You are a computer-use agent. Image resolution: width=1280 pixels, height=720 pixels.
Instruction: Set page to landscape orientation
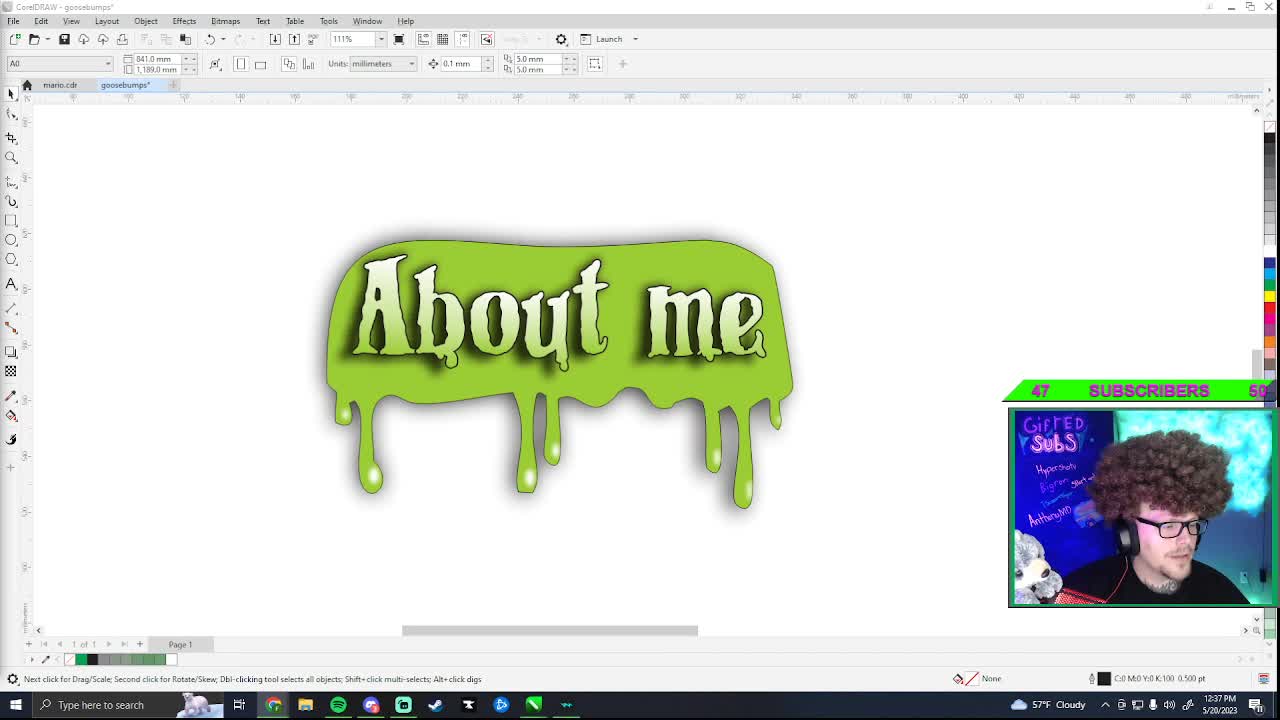pyautogui.click(x=260, y=64)
